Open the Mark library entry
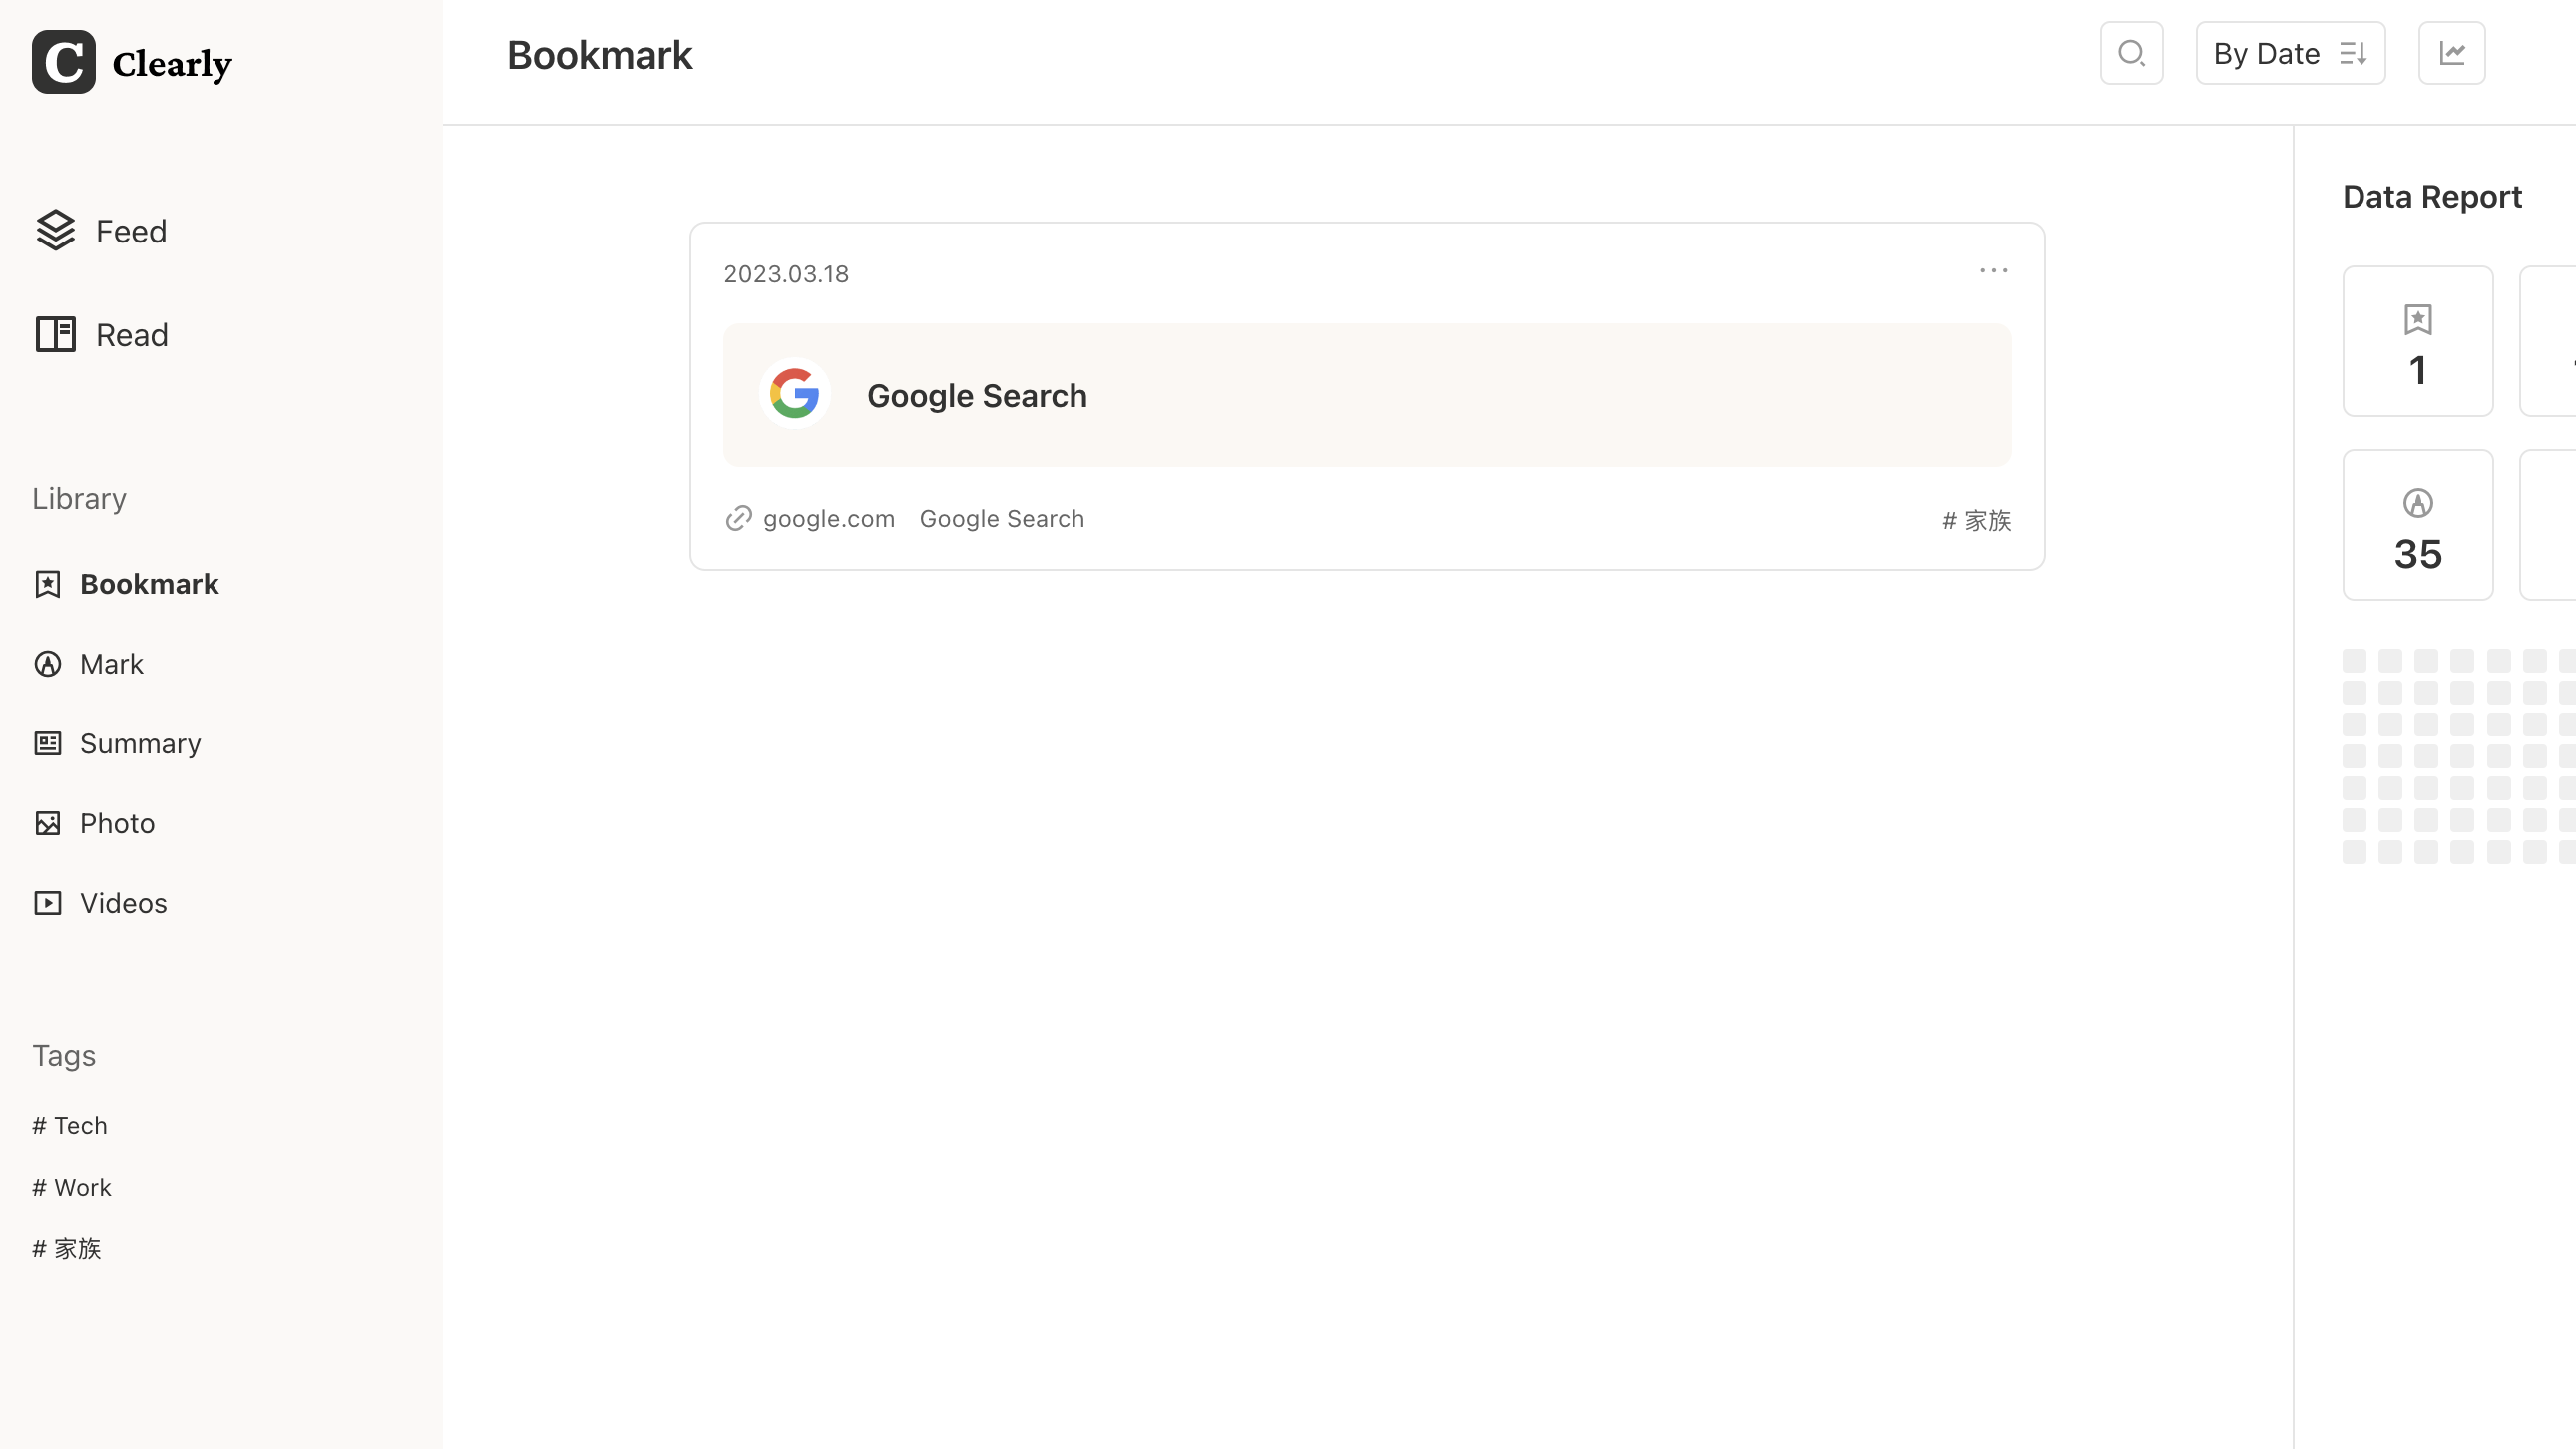 point(111,663)
